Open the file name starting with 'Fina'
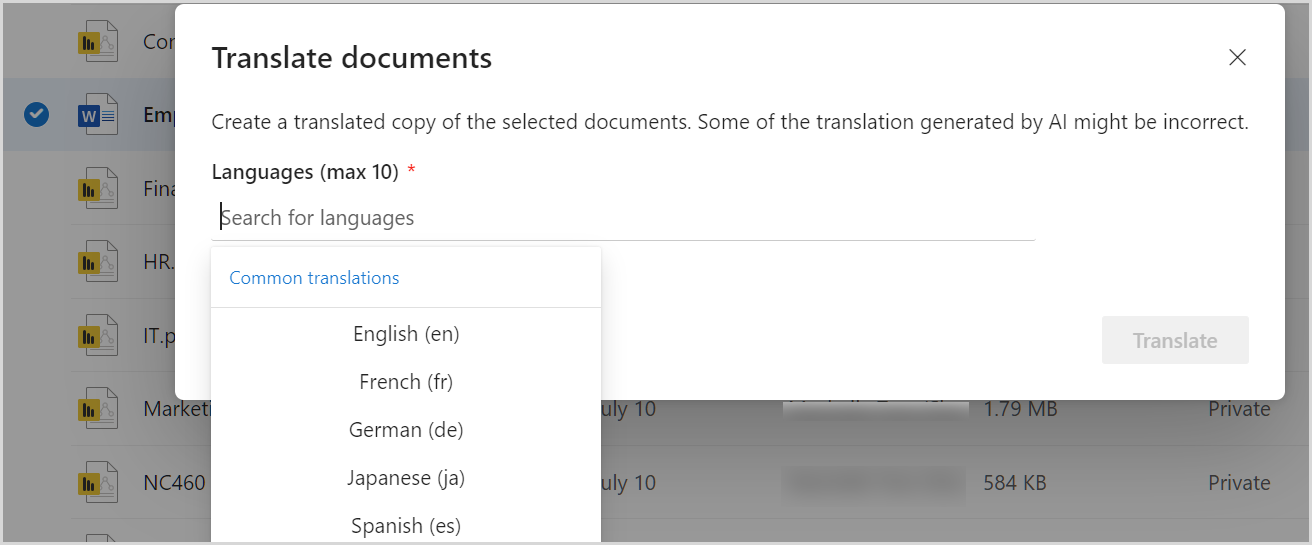Viewport: 1312px width, 545px height. tap(160, 188)
